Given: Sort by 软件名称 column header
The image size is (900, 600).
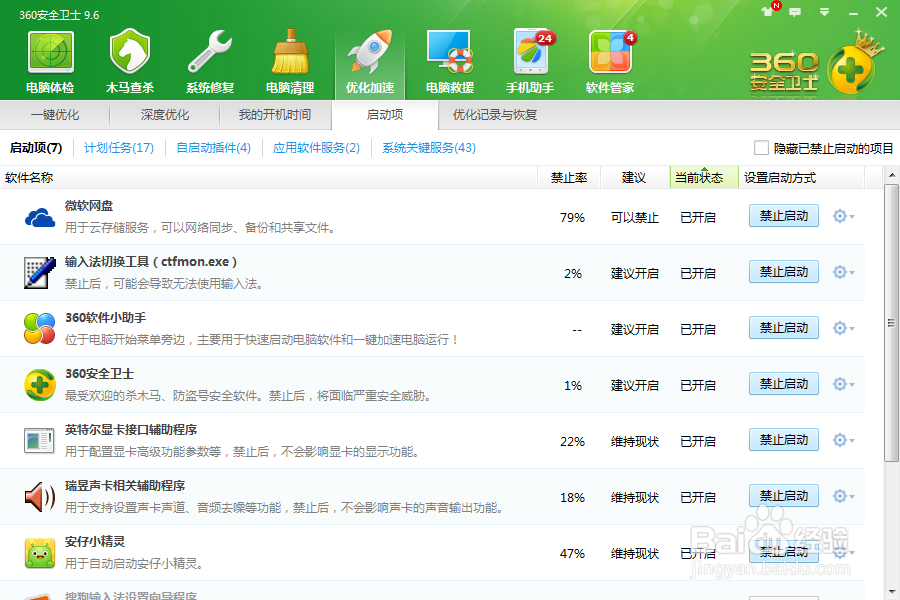Looking at the screenshot, I should click(269, 177).
